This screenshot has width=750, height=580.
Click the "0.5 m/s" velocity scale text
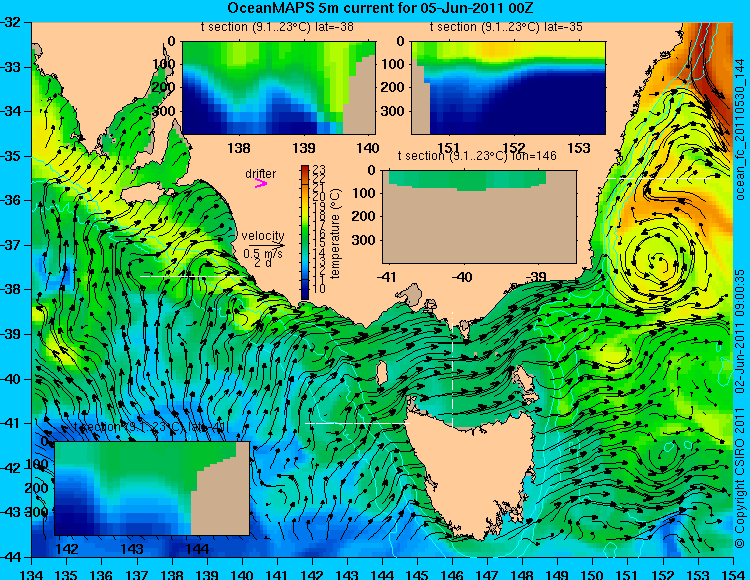coord(263,253)
